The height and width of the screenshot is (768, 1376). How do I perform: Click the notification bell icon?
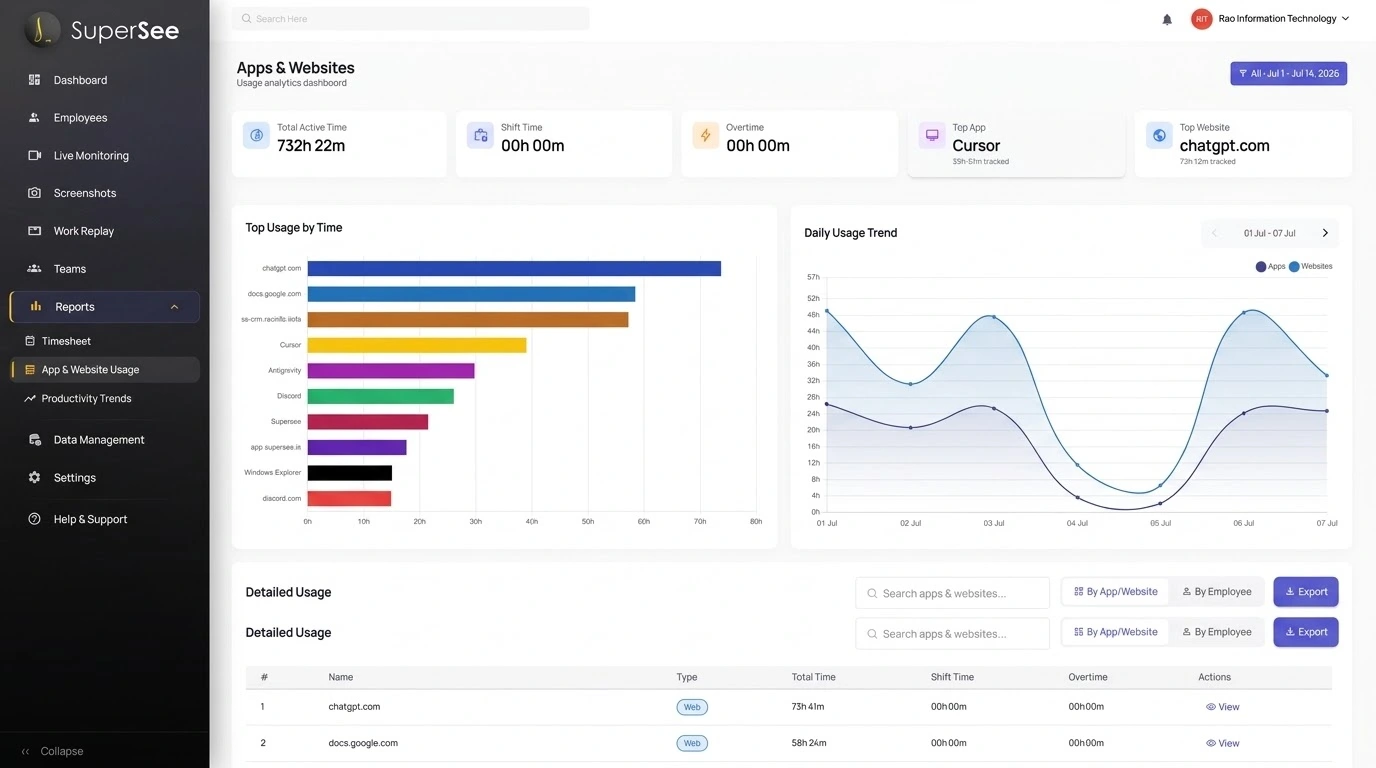tap(1167, 19)
